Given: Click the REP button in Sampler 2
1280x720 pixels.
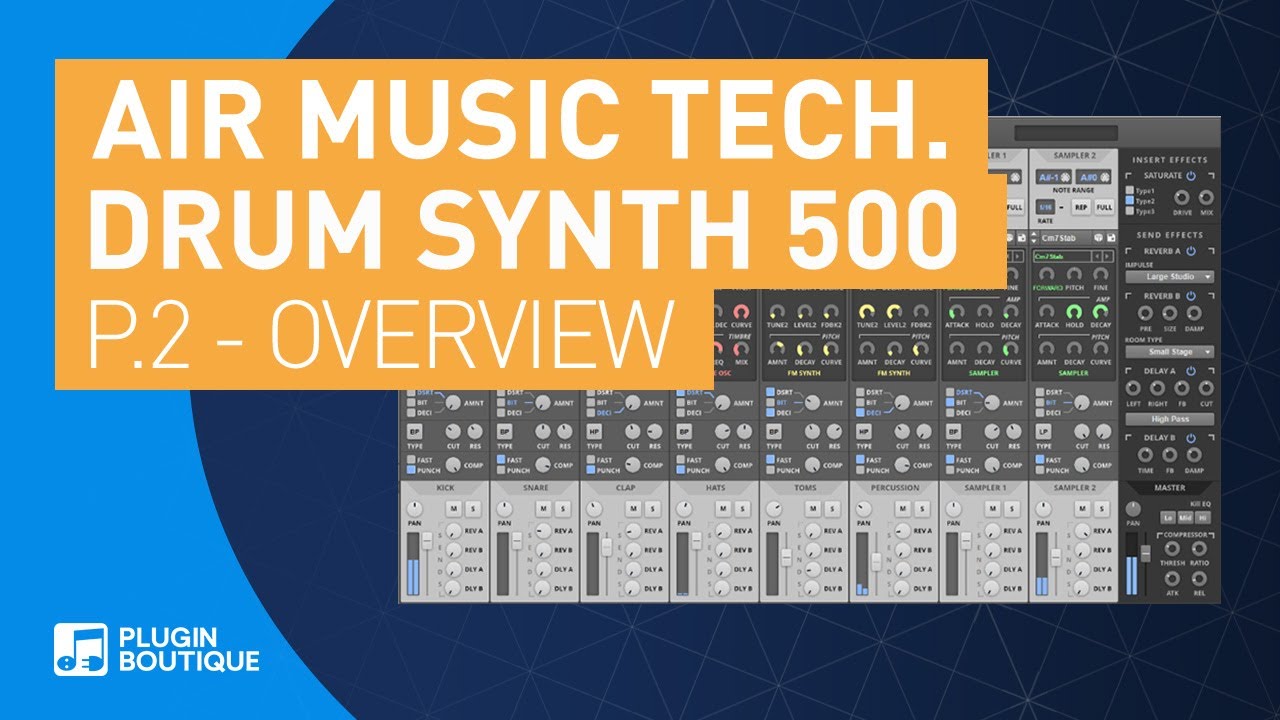Looking at the screenshot, I should click(x=1081, y=207).
